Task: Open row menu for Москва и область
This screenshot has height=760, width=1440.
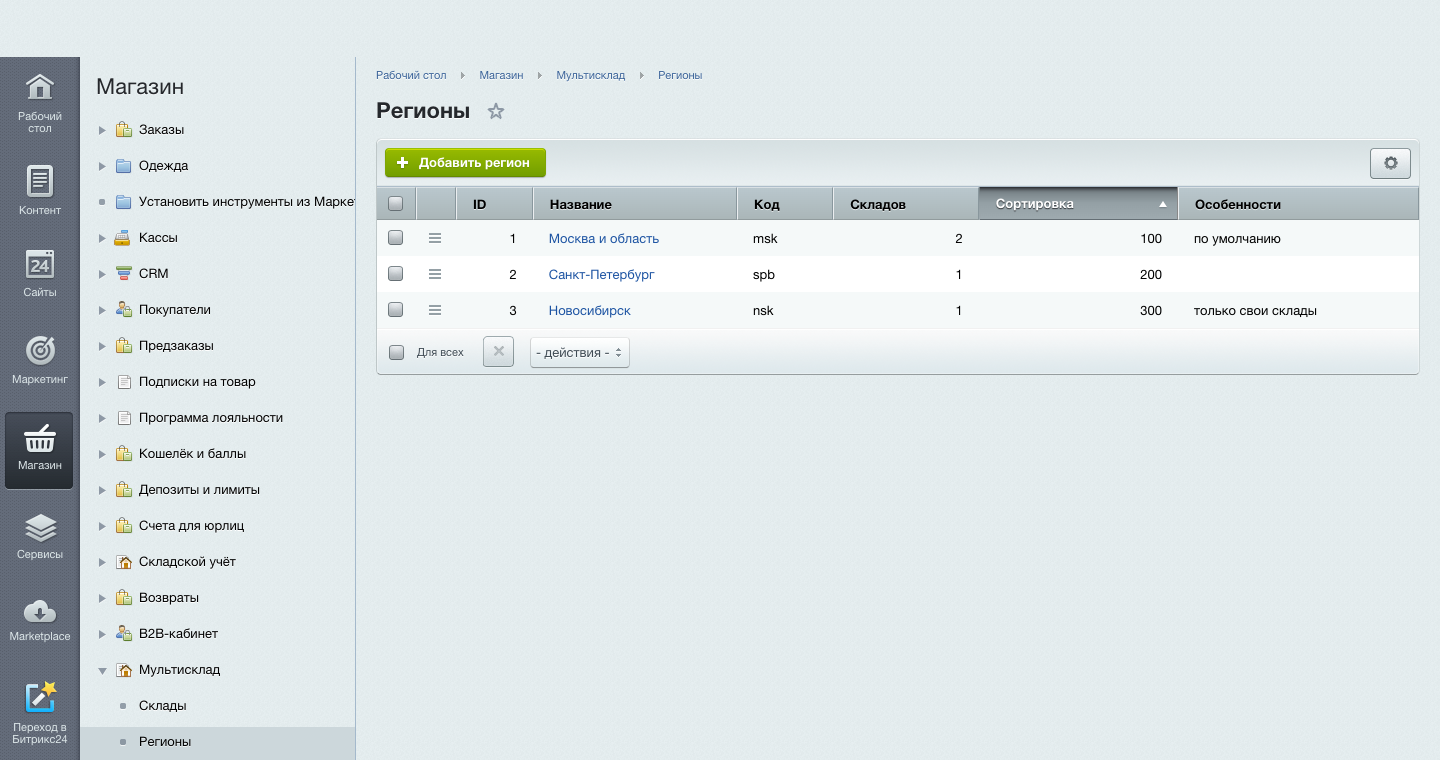Action: [435, 239]
